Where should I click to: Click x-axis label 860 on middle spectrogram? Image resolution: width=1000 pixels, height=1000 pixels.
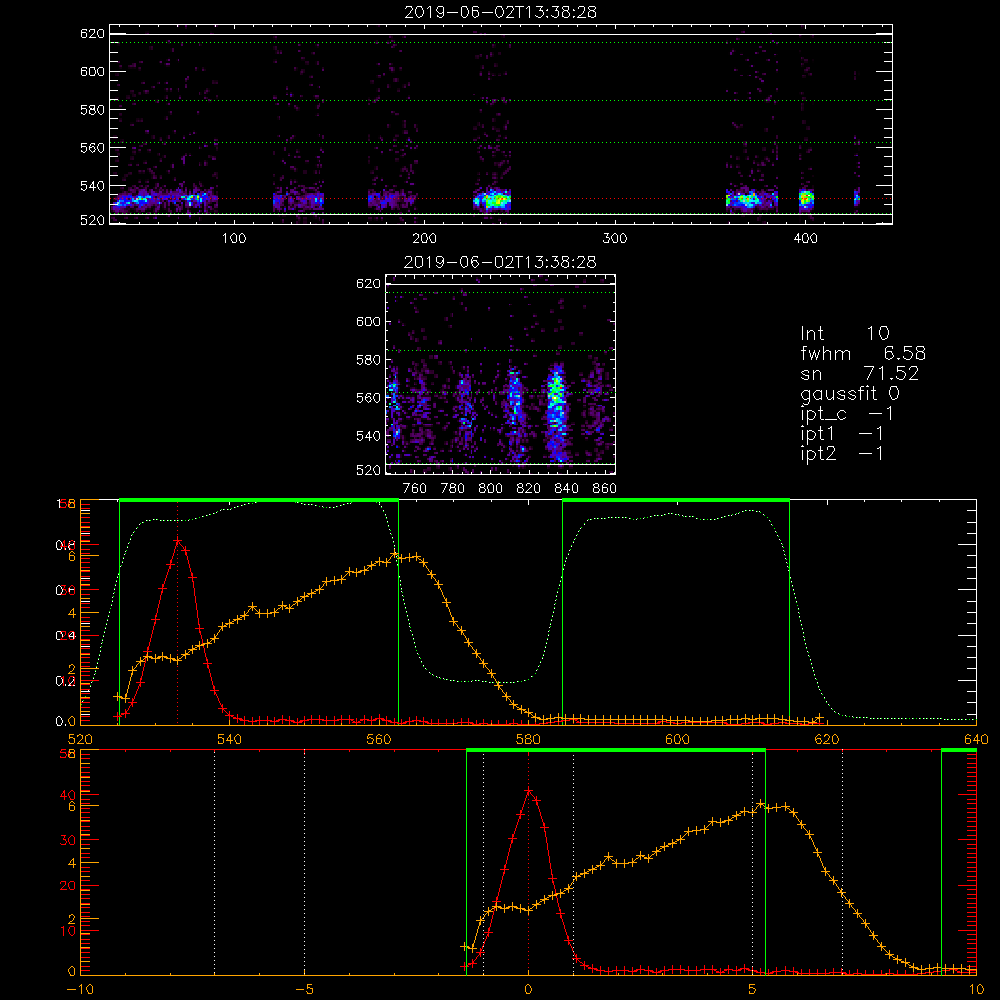coord(605,489)
